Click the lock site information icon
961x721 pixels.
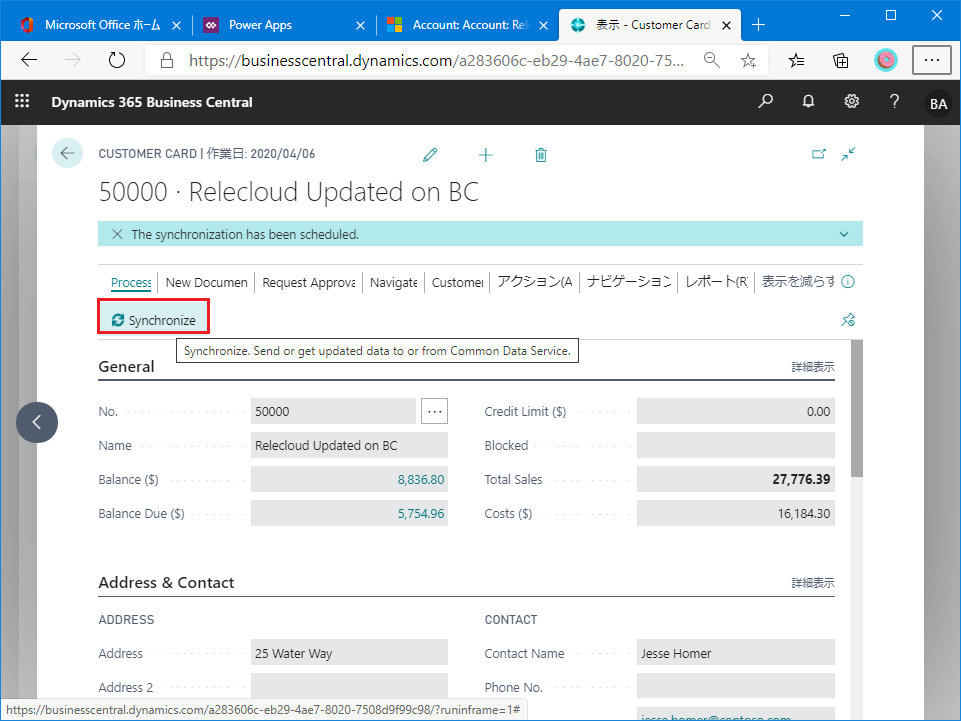pos(166,59)
